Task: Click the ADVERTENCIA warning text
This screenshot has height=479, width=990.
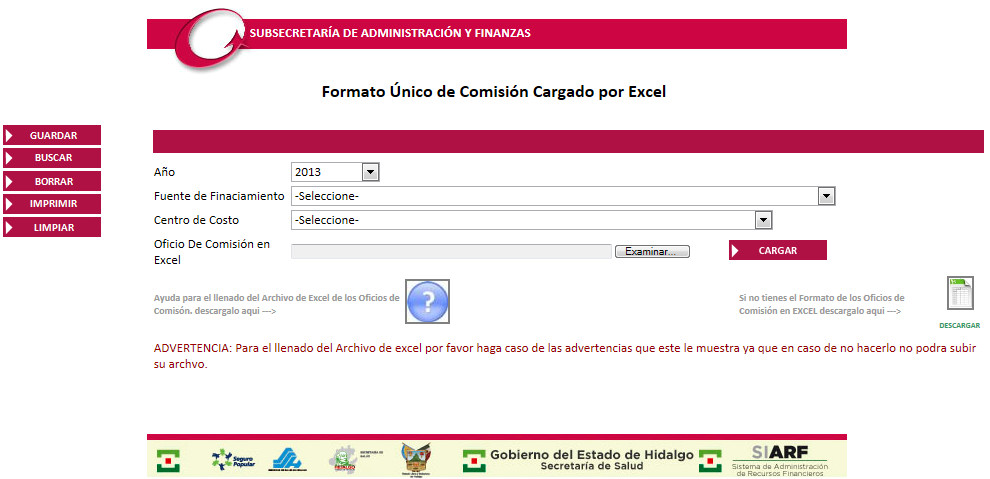Action: pyautogui.click(x=564, y=357)
